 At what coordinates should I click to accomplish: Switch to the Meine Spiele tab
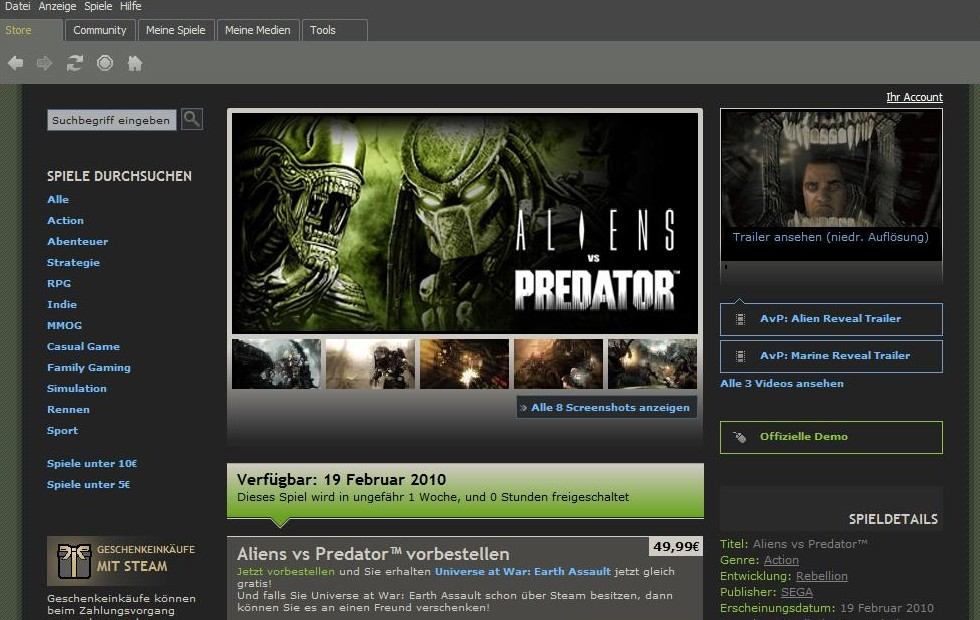pos(176,30)
